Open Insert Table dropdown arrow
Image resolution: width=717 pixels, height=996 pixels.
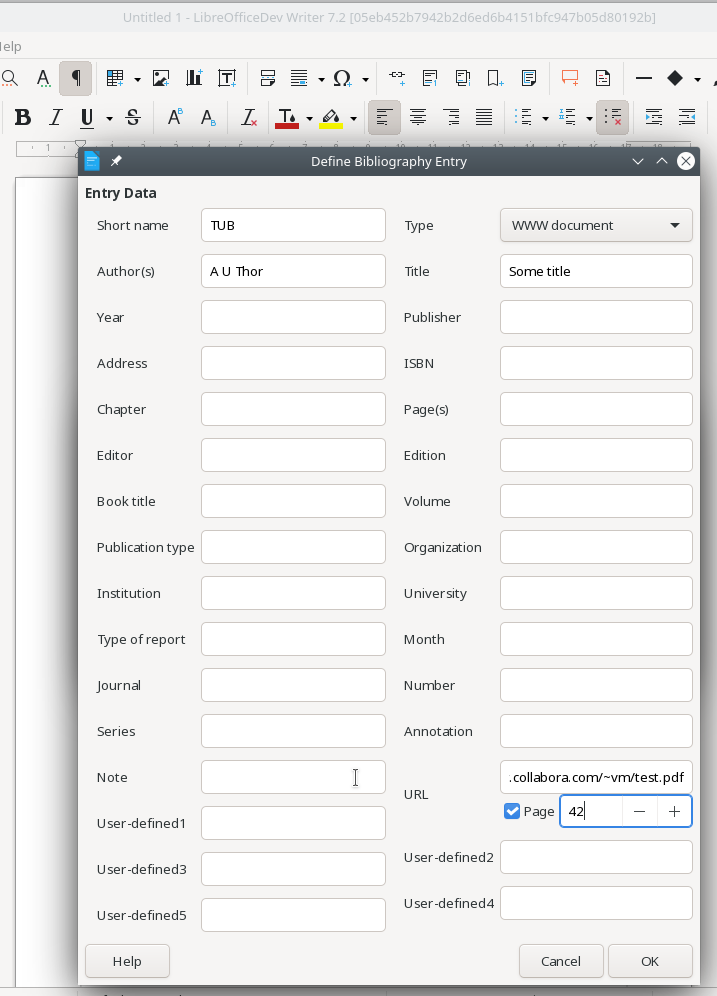point(137,79)
